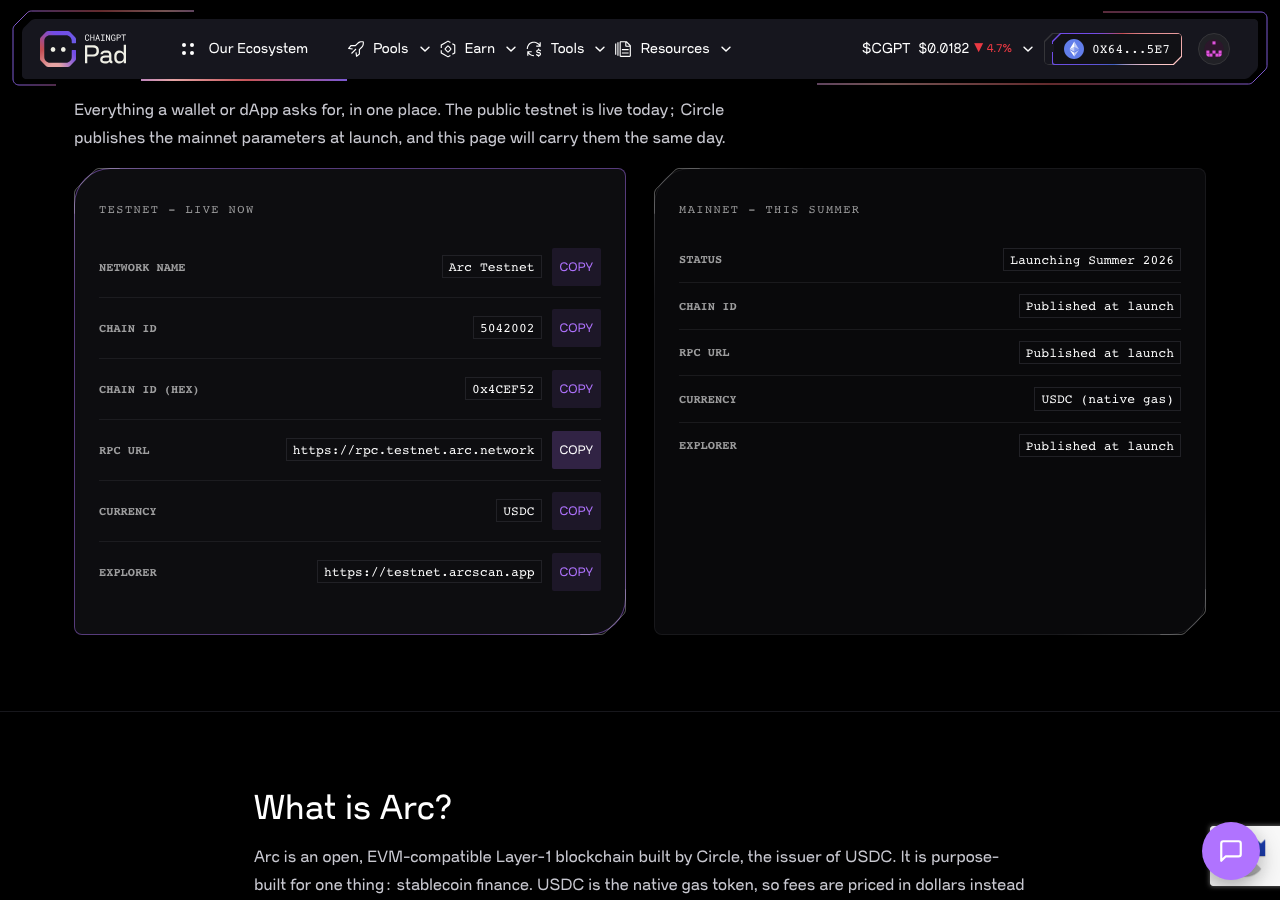Viewport: 1280px width, 900px height.
Task: Click the TESTNET - LIVE NOW heading
Action: pyautogui.click(x=177, y=210)
